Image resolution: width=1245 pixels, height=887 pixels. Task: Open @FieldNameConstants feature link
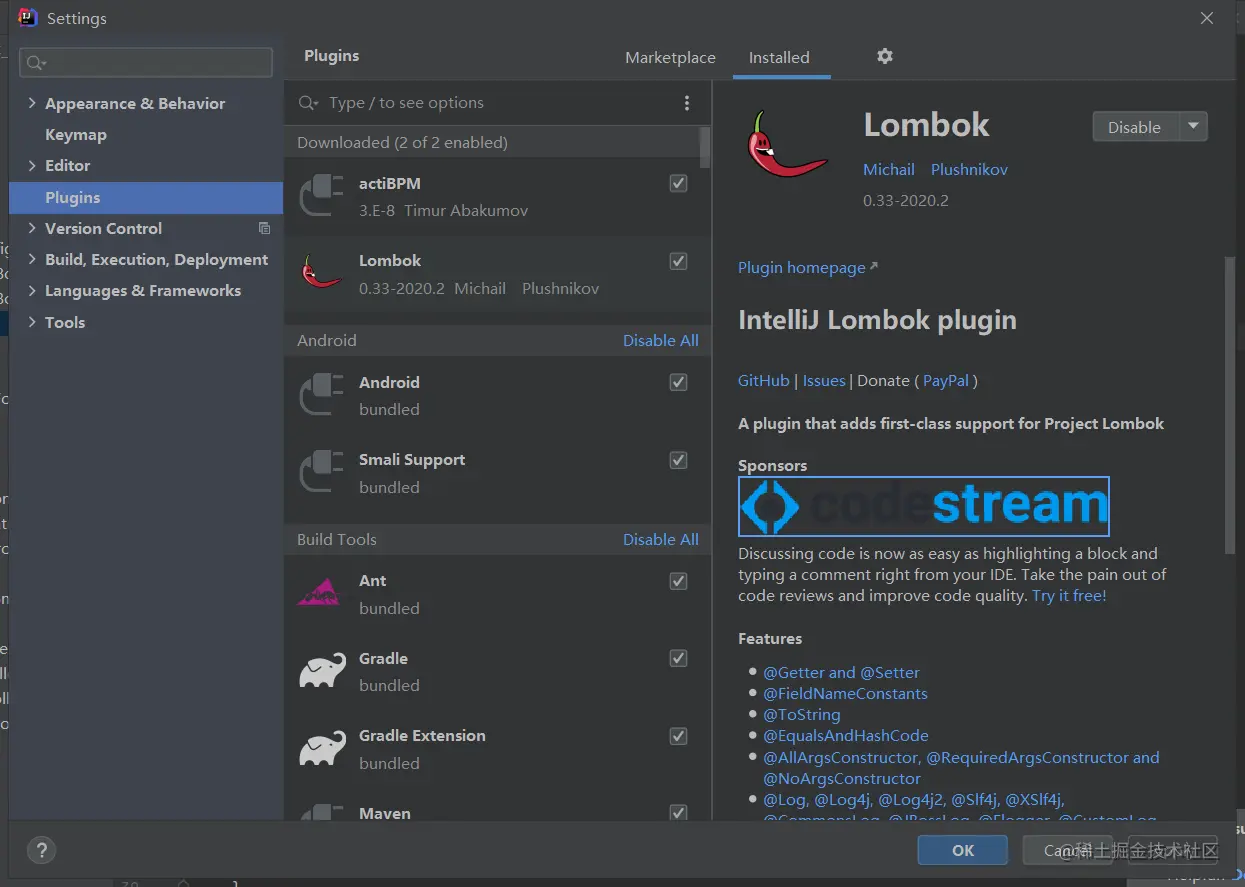coord(845,693)
